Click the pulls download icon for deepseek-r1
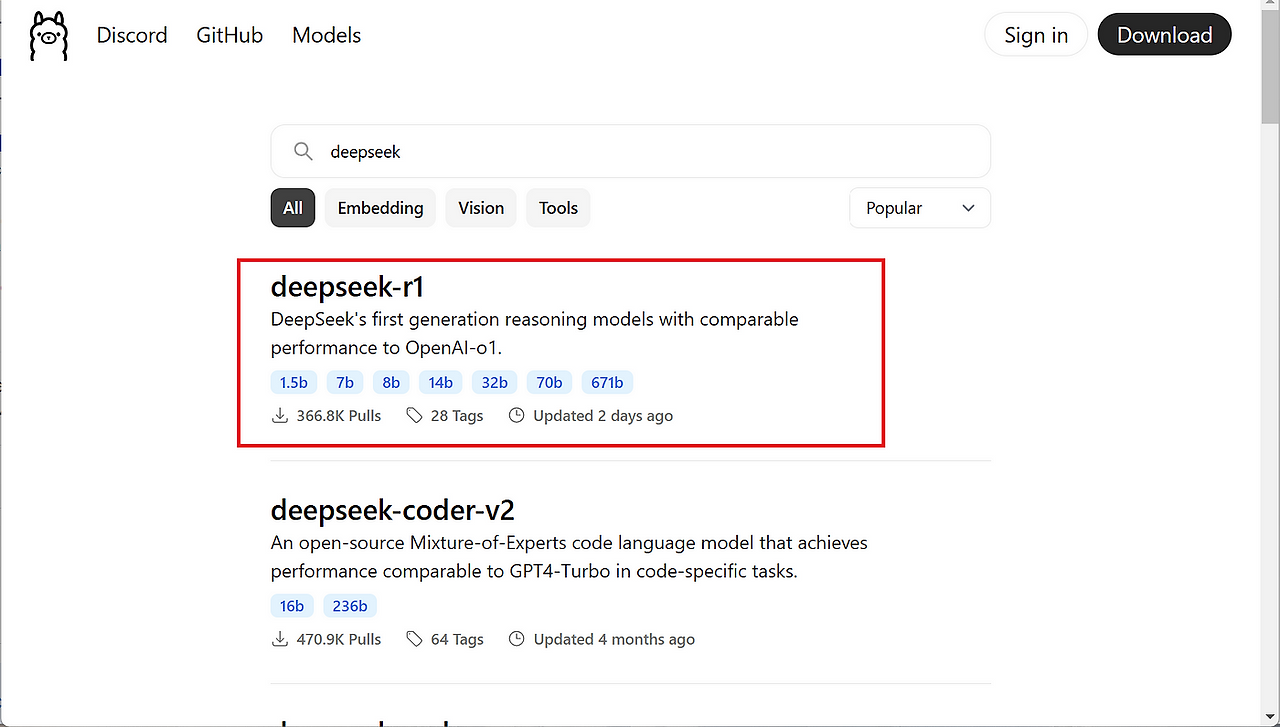The width and height of the screenshot is (1280, 727). (x=280, y=415)
